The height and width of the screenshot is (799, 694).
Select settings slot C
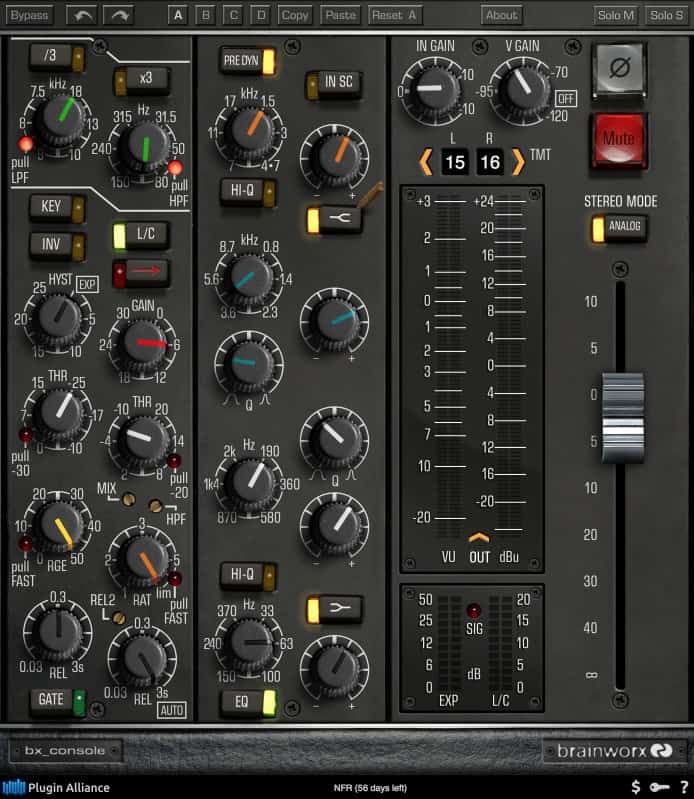point(233,15)
